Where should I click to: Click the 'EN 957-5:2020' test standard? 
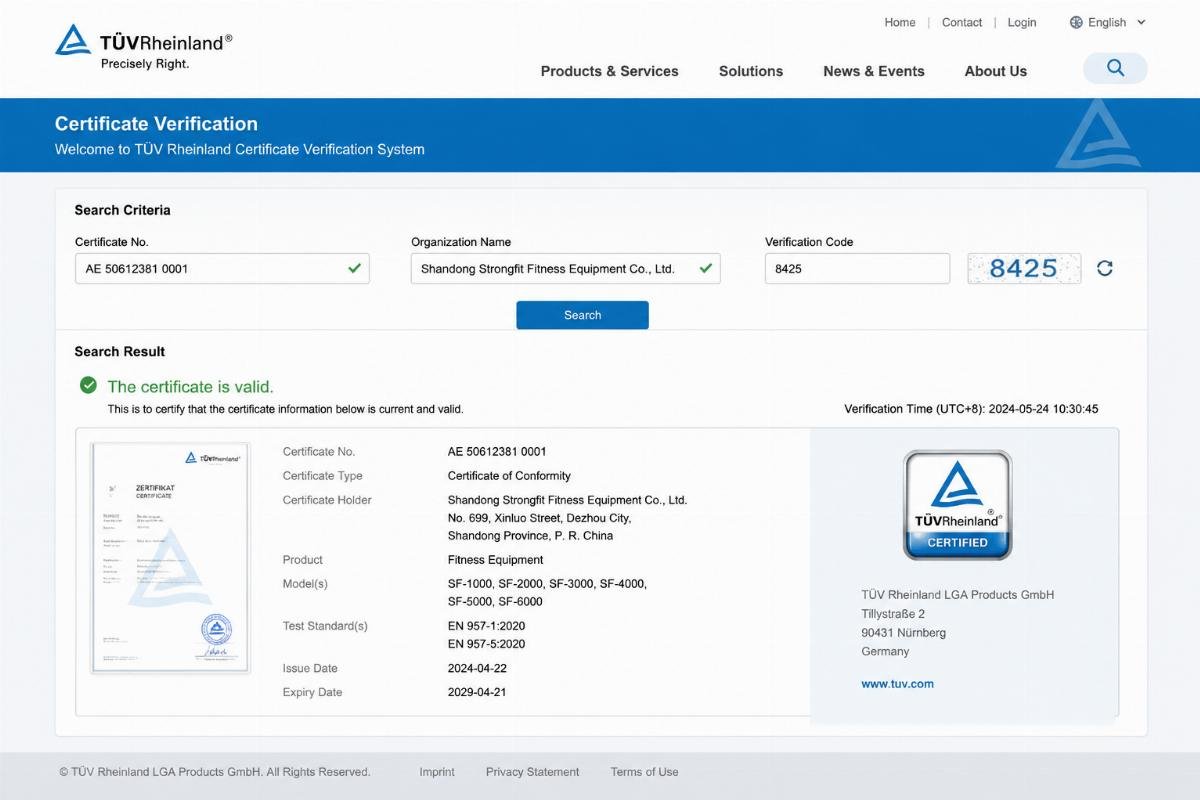[x=486, y=644]
